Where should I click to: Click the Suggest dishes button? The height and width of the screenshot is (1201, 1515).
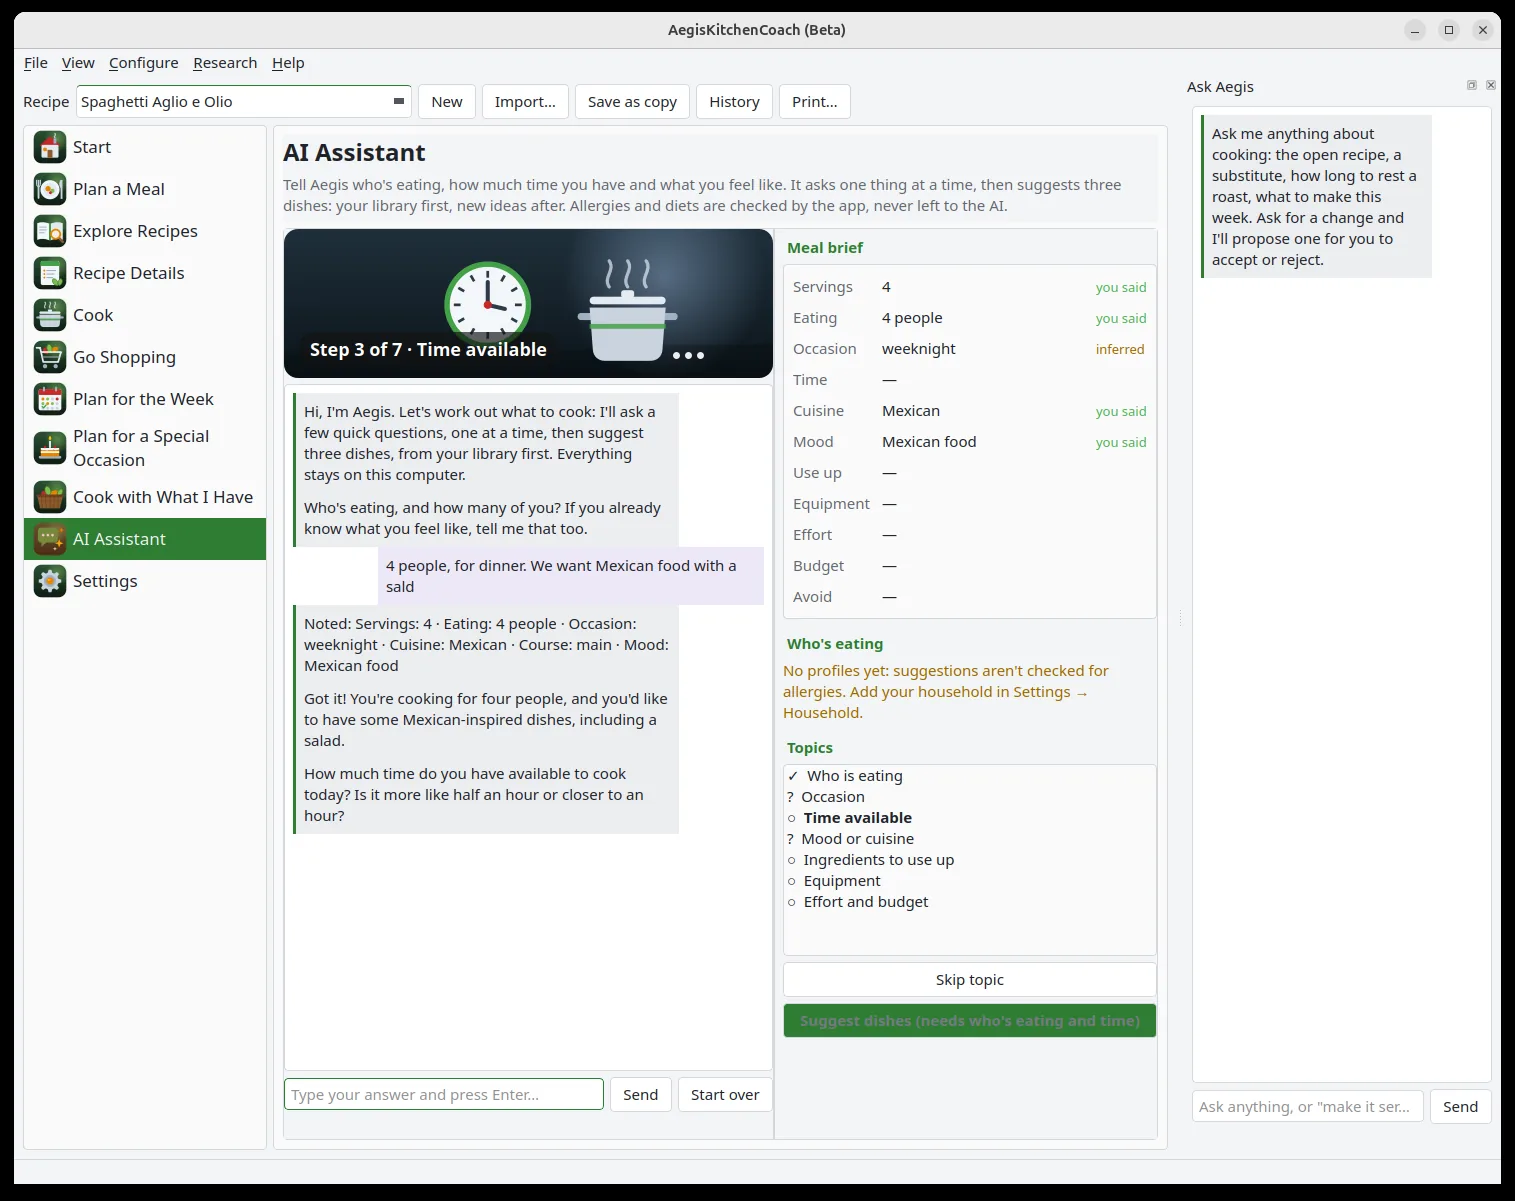pyautogui.click(x=970, y=1021)
